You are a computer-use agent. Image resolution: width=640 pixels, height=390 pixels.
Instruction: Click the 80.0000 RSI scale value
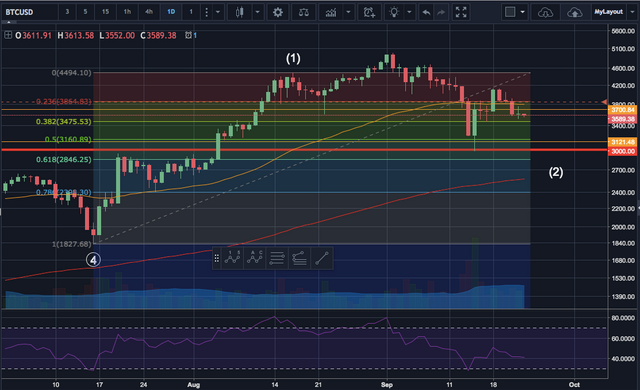623,318
